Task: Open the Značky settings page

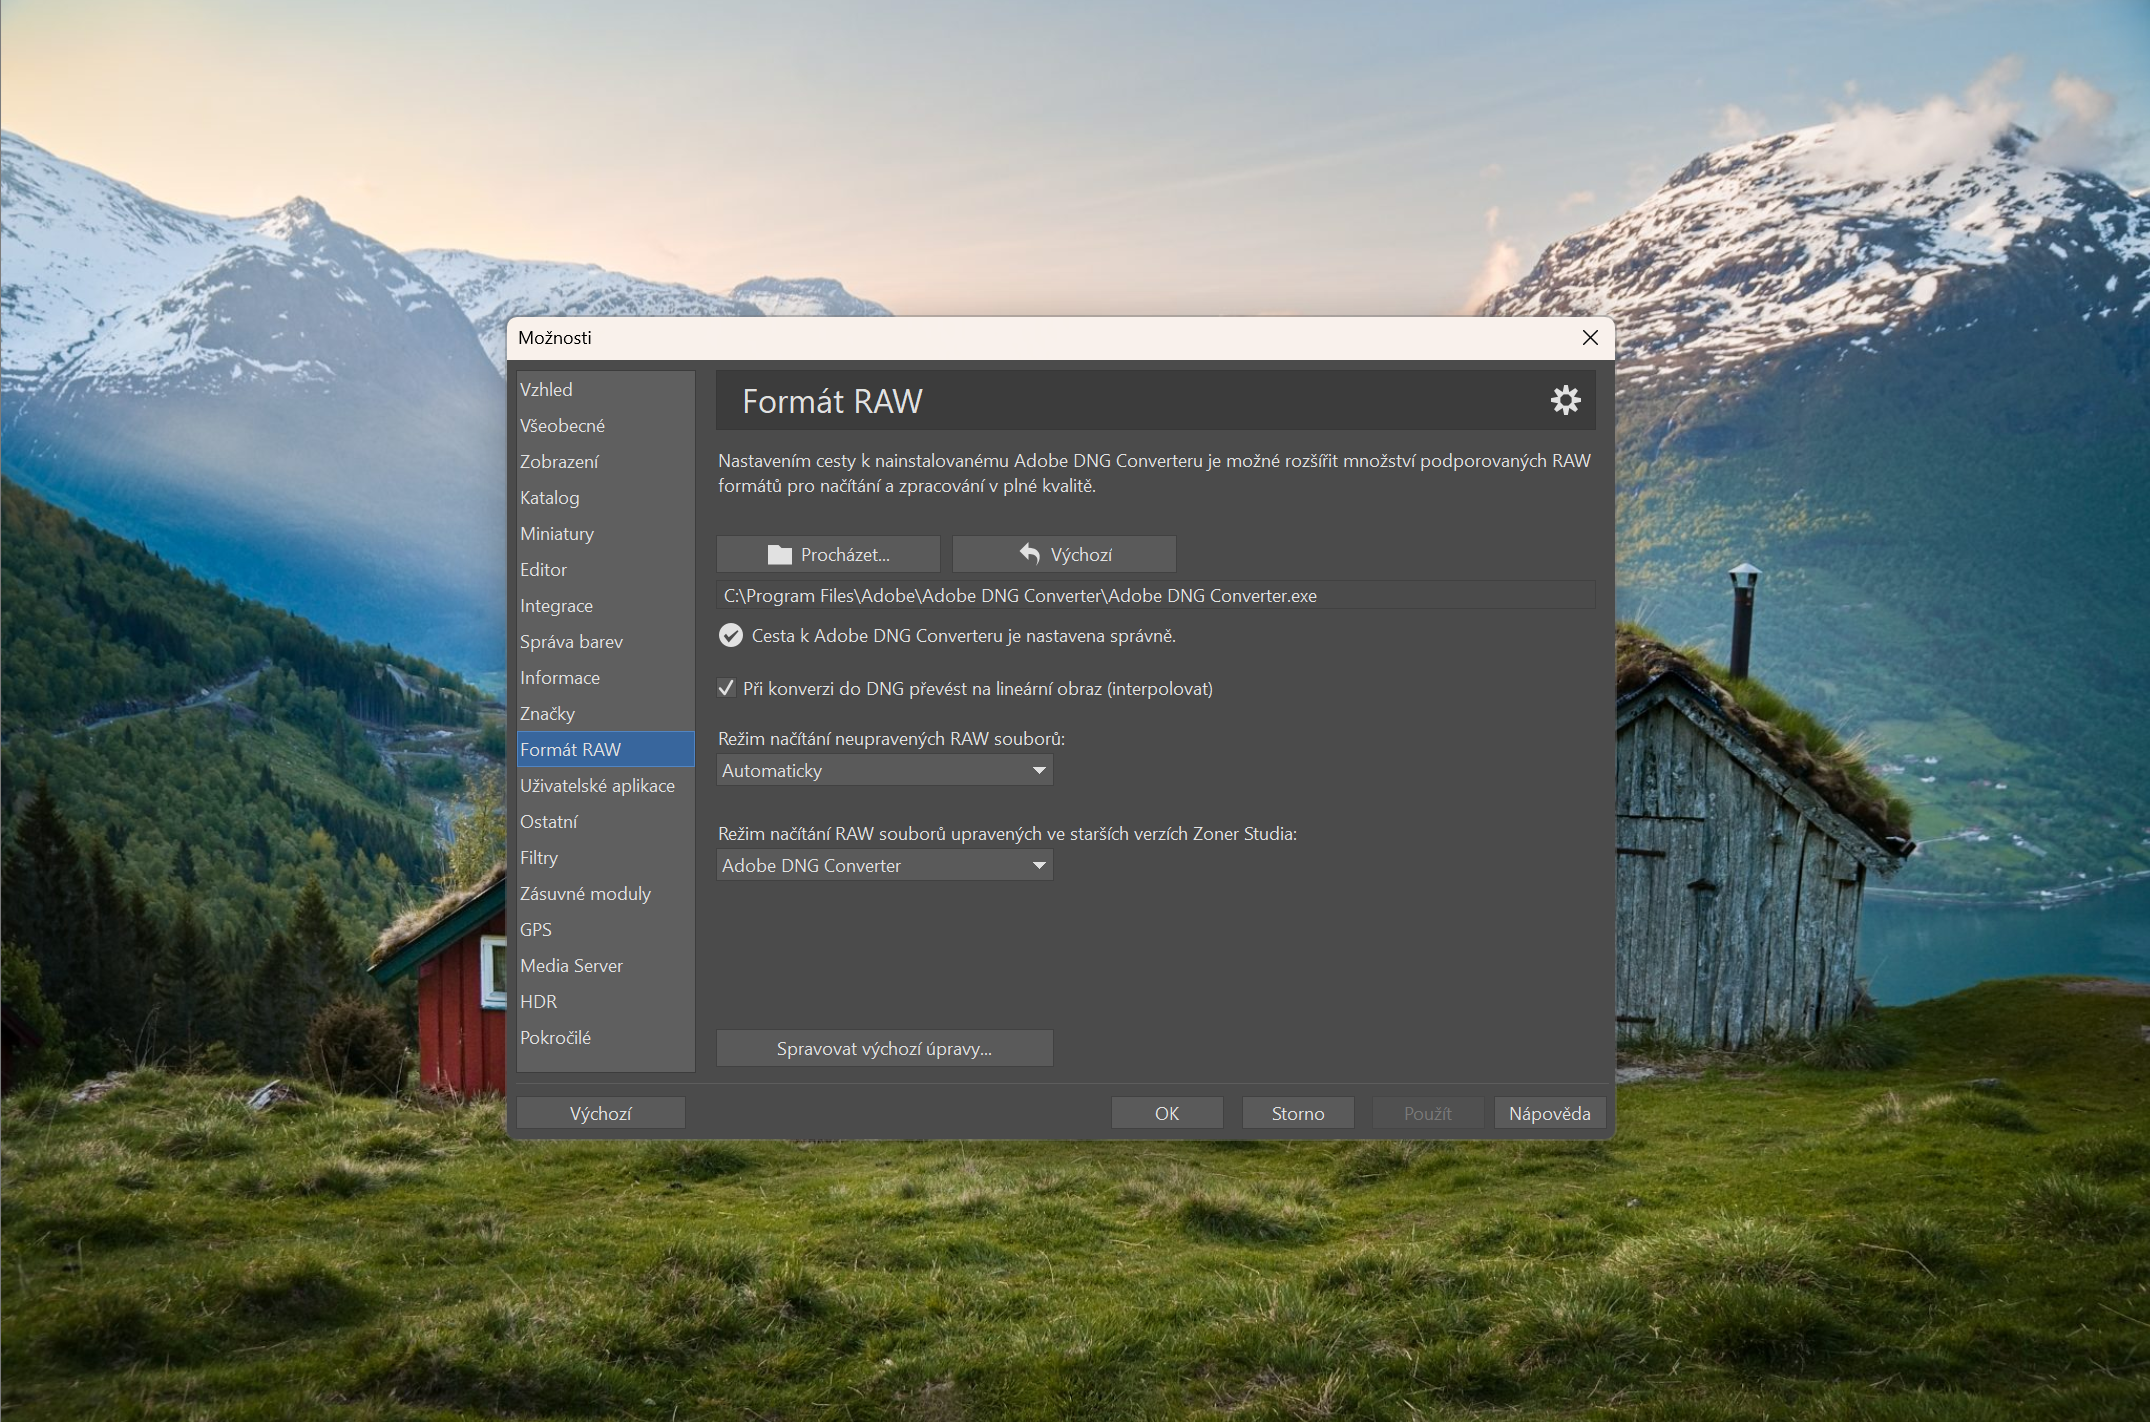Action: pos(605,713)
